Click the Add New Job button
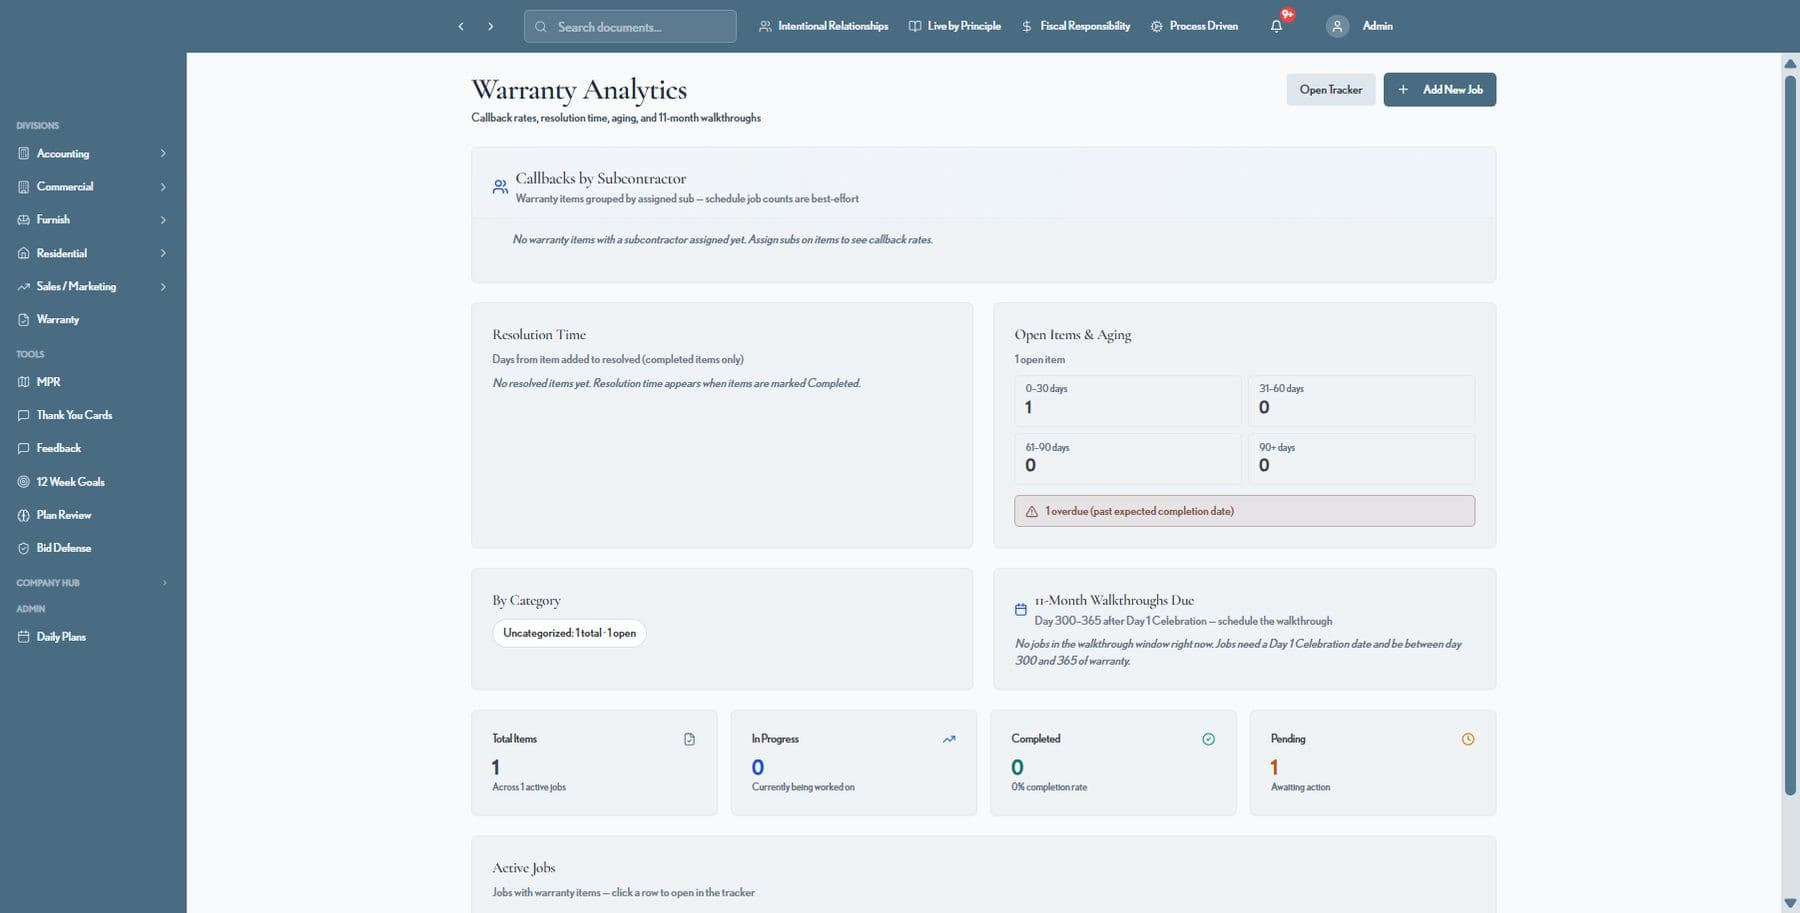The image size is (1800, 913). (x=1439, y=90)
